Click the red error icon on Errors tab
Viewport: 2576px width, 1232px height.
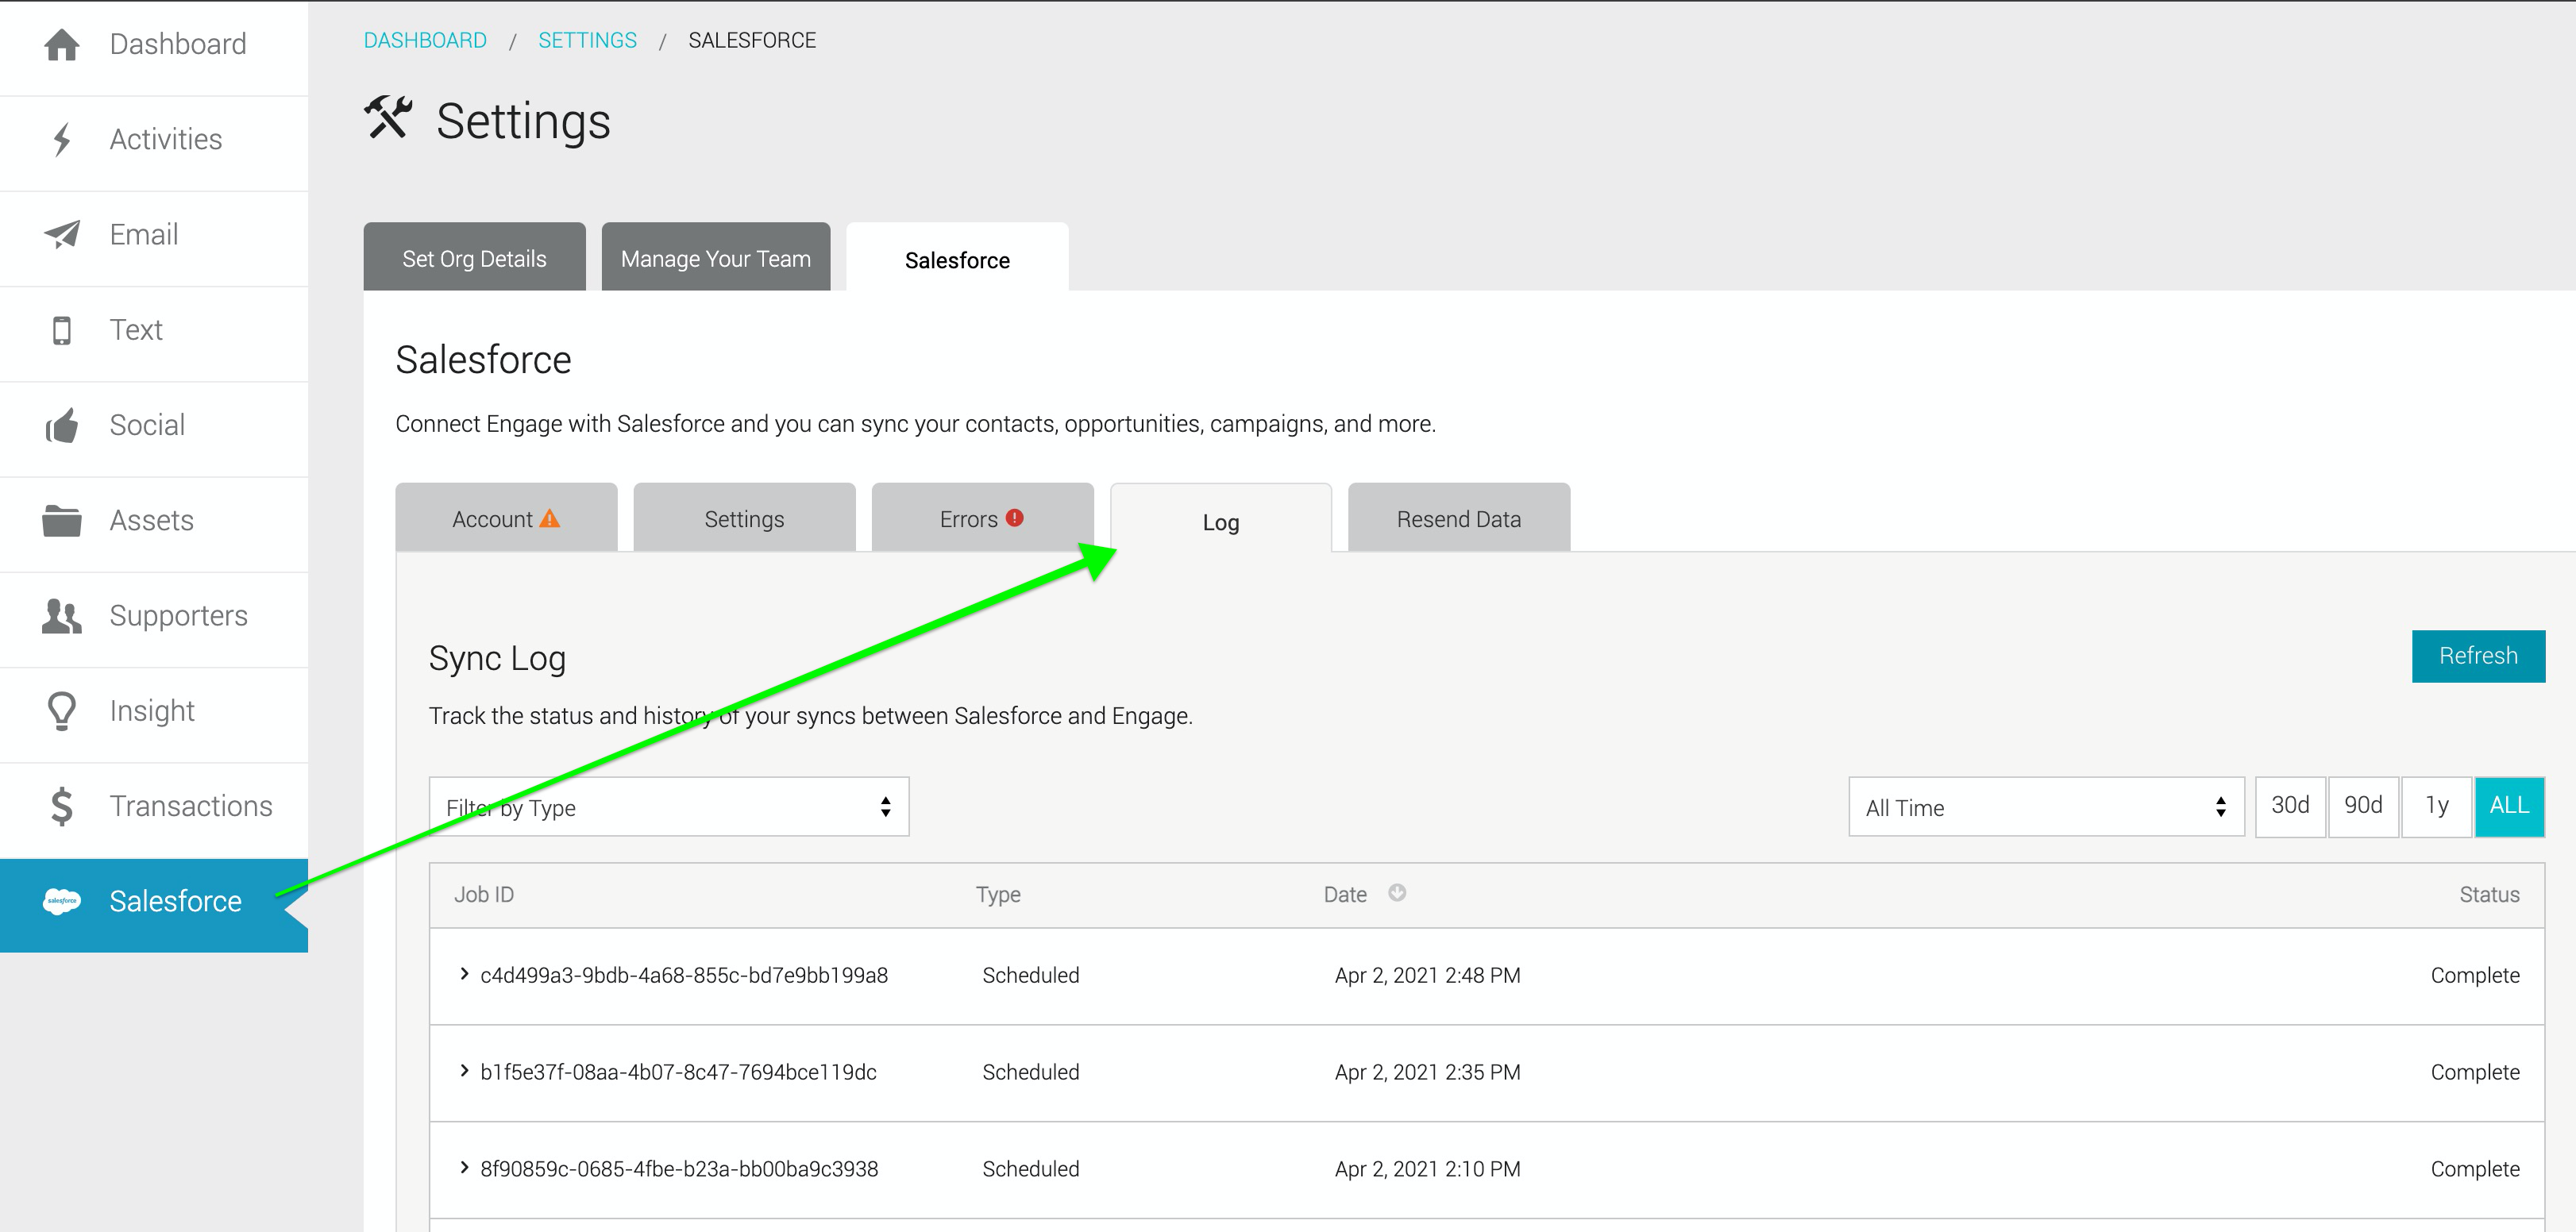point(1015,518)
